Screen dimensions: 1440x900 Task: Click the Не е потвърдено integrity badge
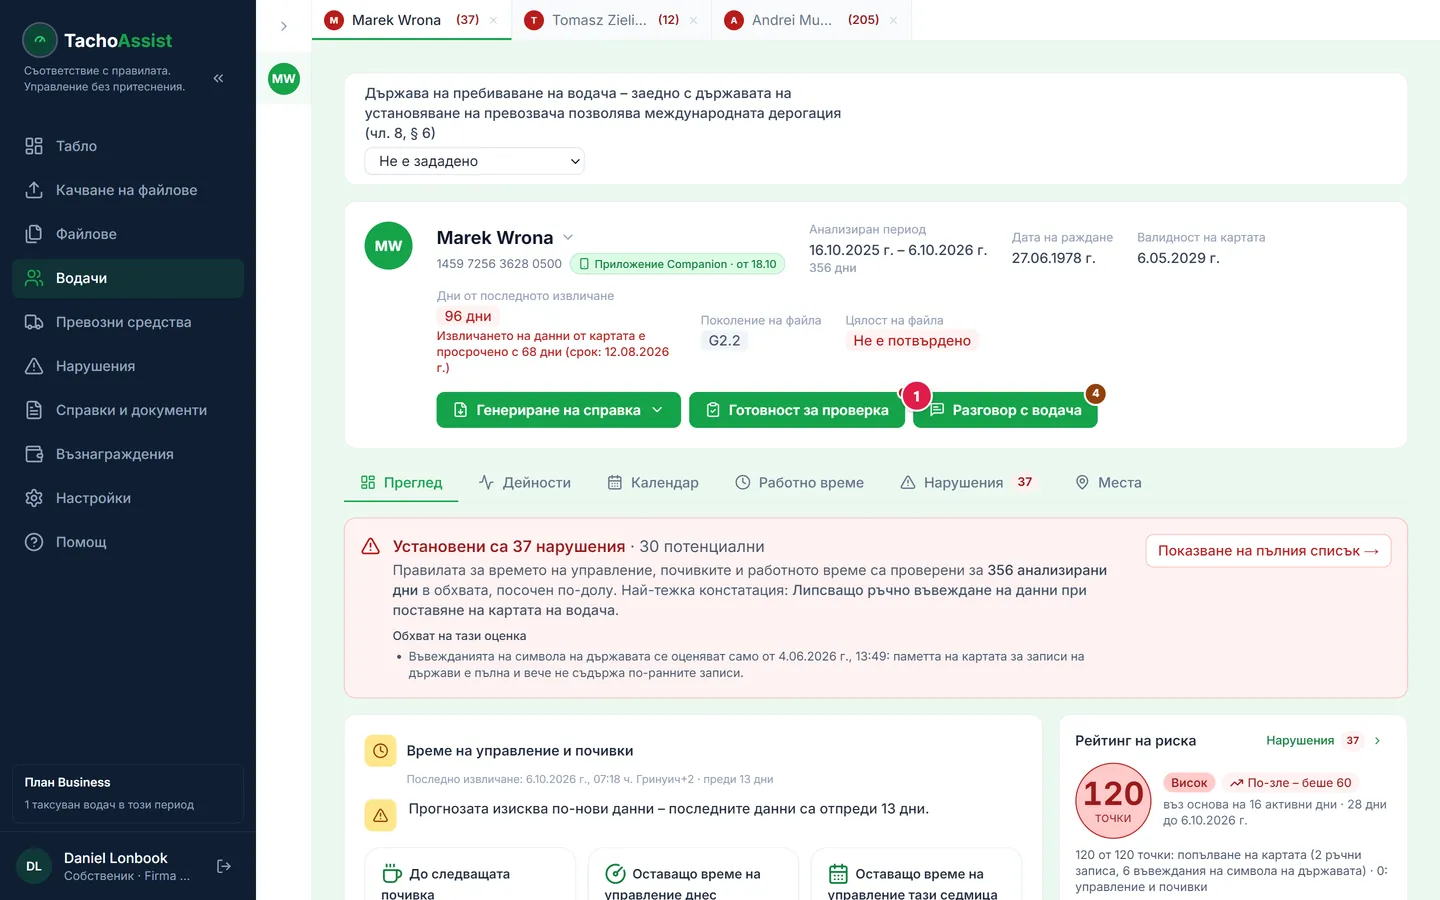pos(912,341)
